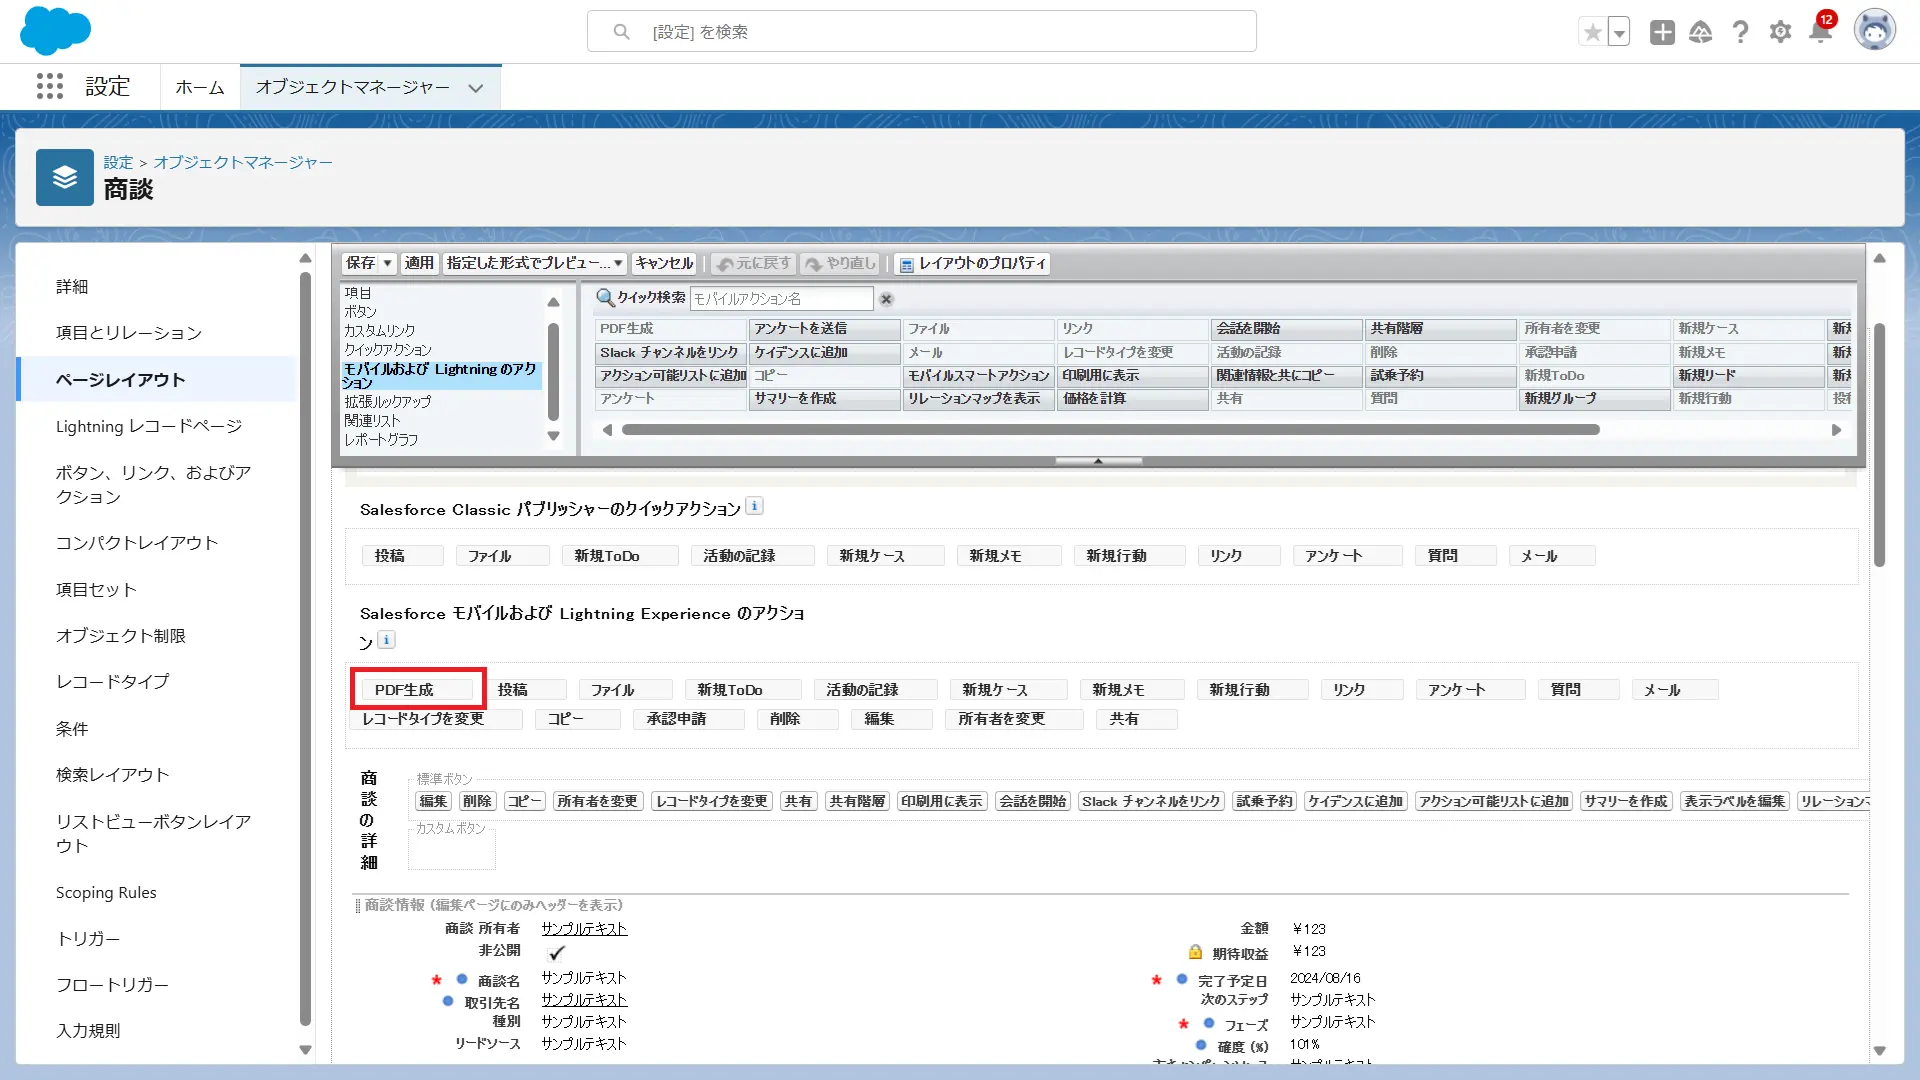Select Lightning レコードページ in sidebar
Screen dimensions: 1920x1080
point(149,426)
